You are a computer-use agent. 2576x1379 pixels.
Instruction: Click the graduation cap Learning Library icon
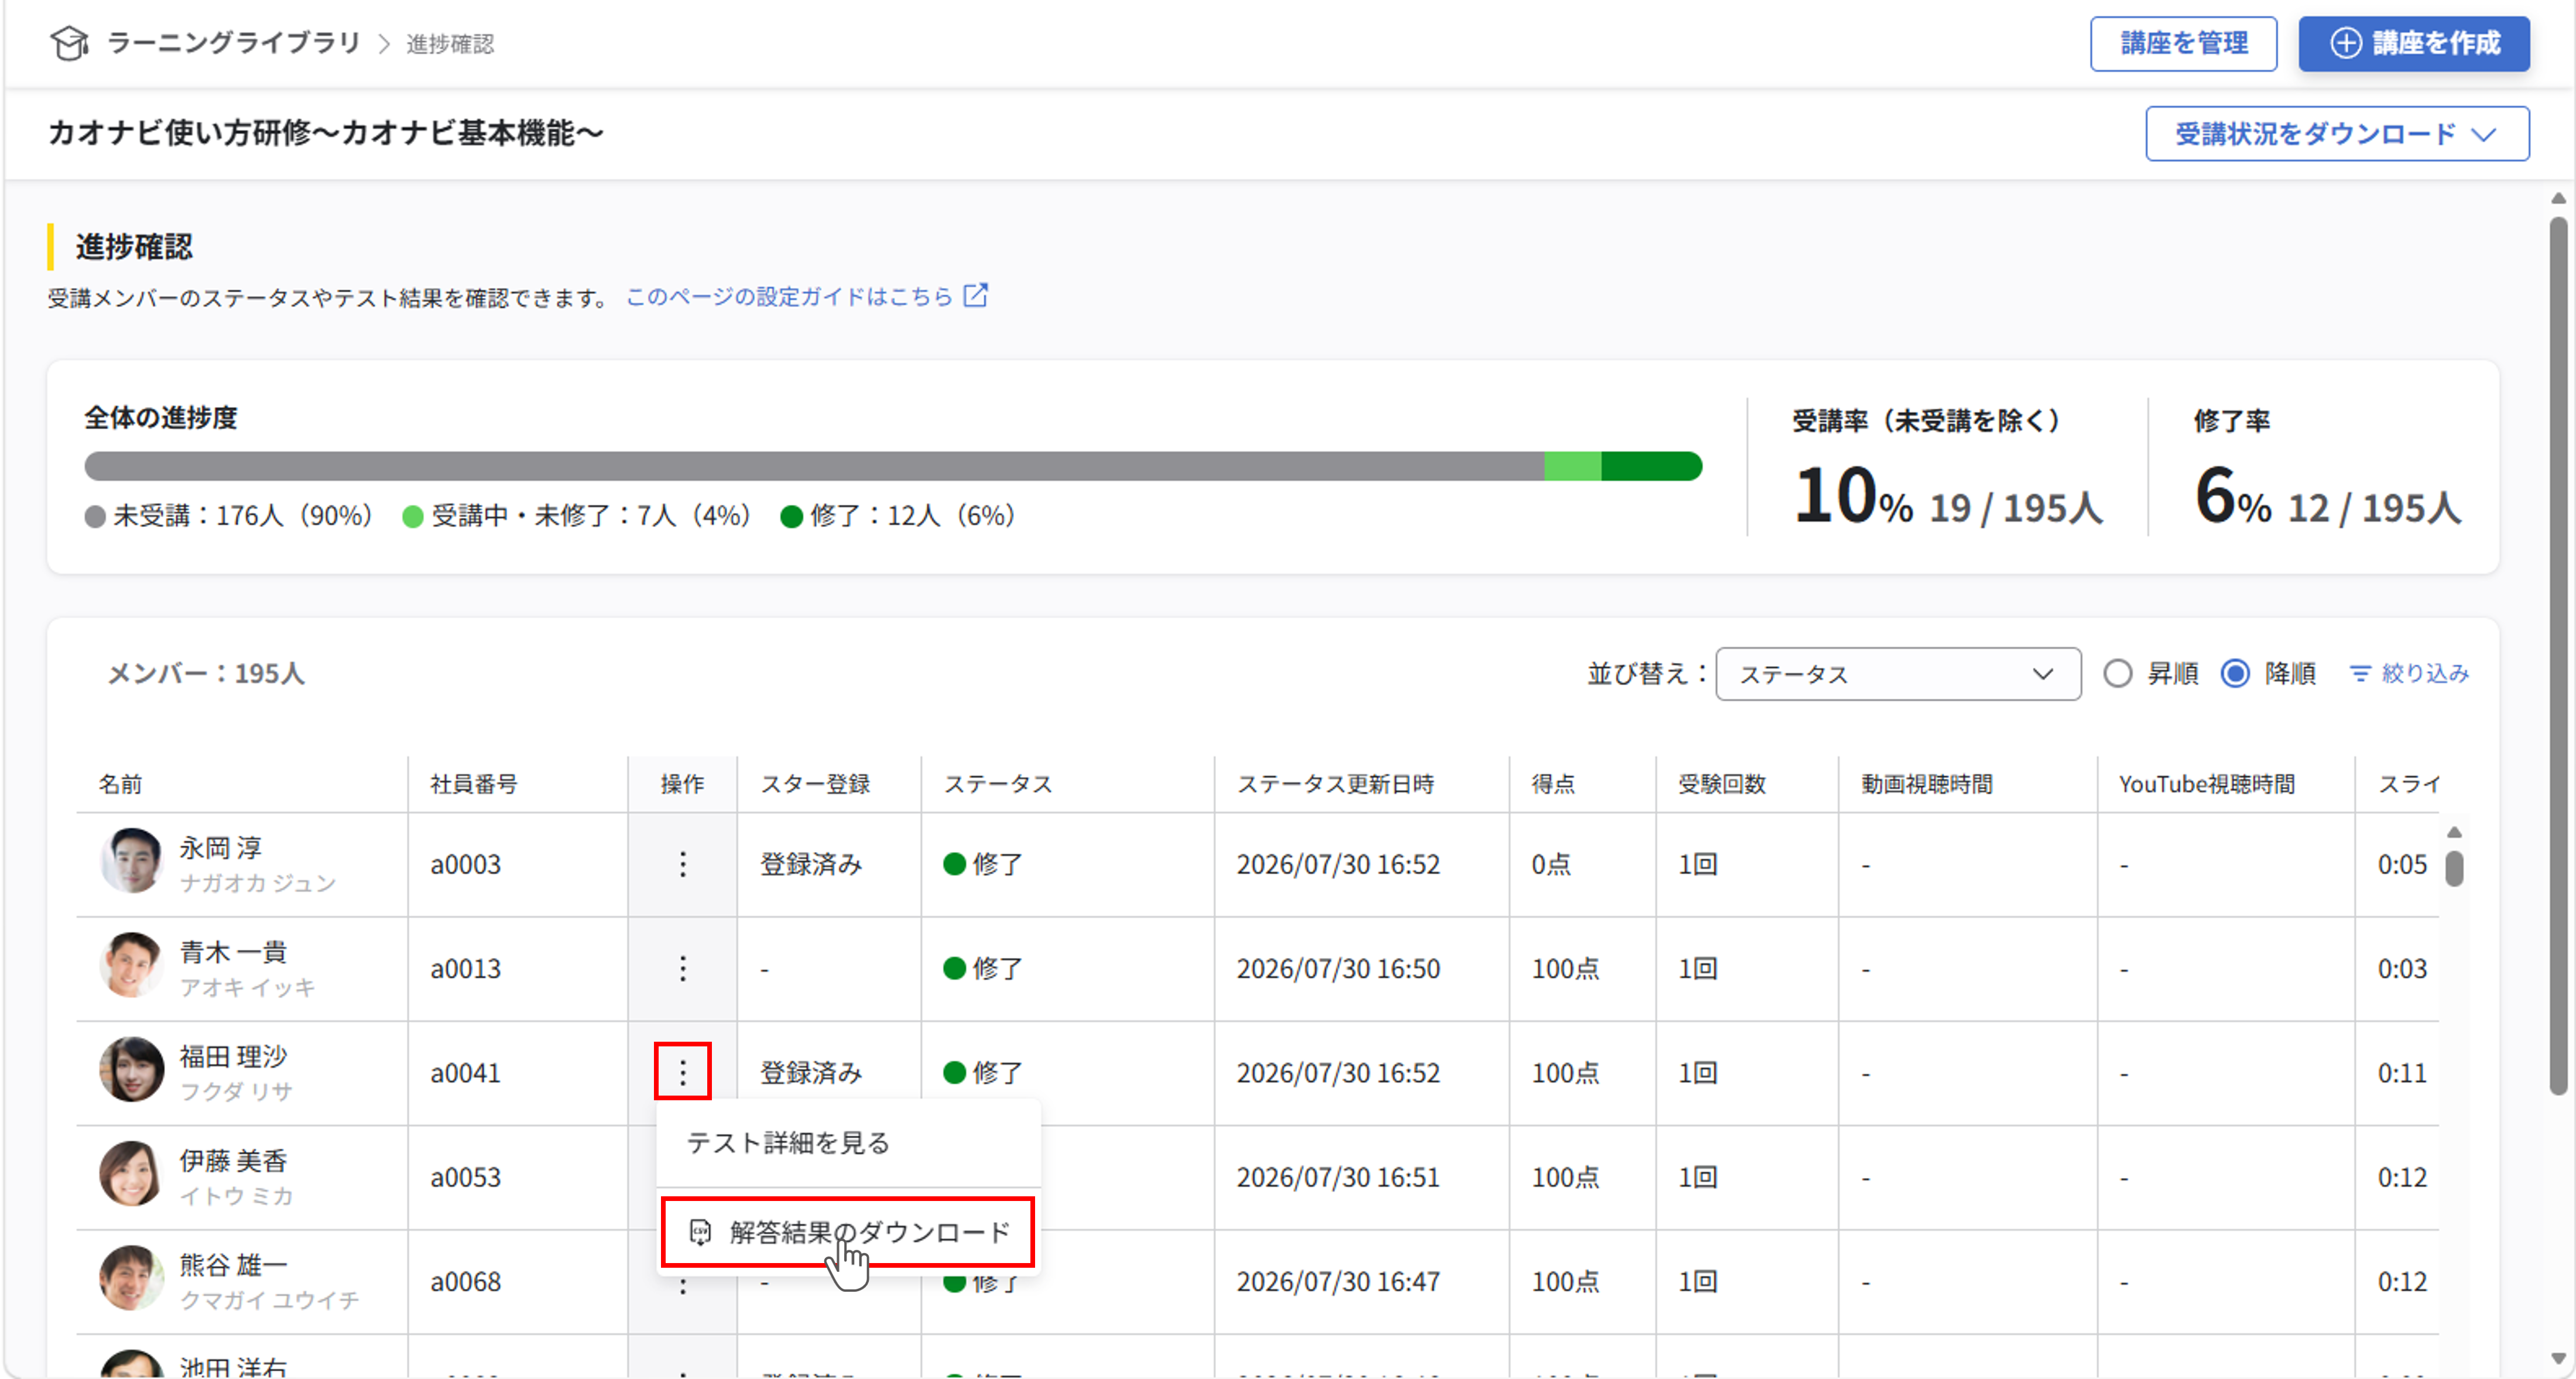[69, 43]
